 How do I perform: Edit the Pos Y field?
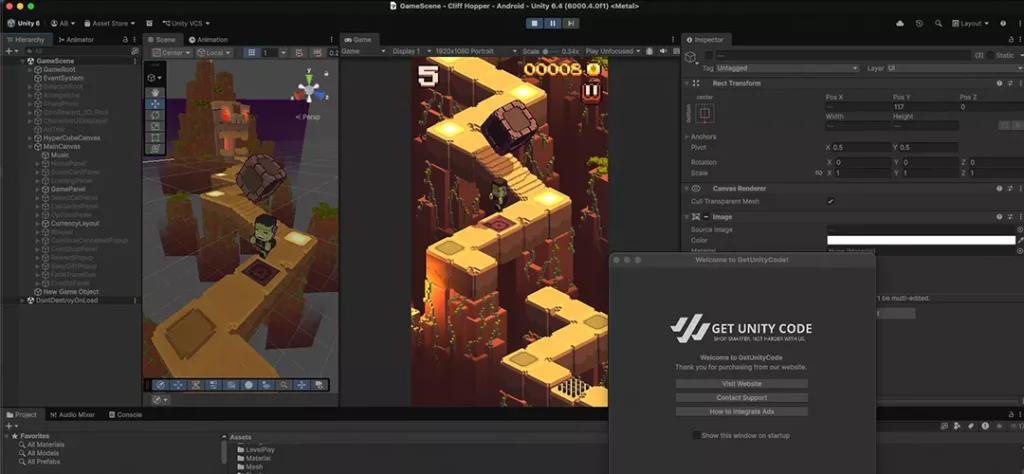(x=924, y=106)
